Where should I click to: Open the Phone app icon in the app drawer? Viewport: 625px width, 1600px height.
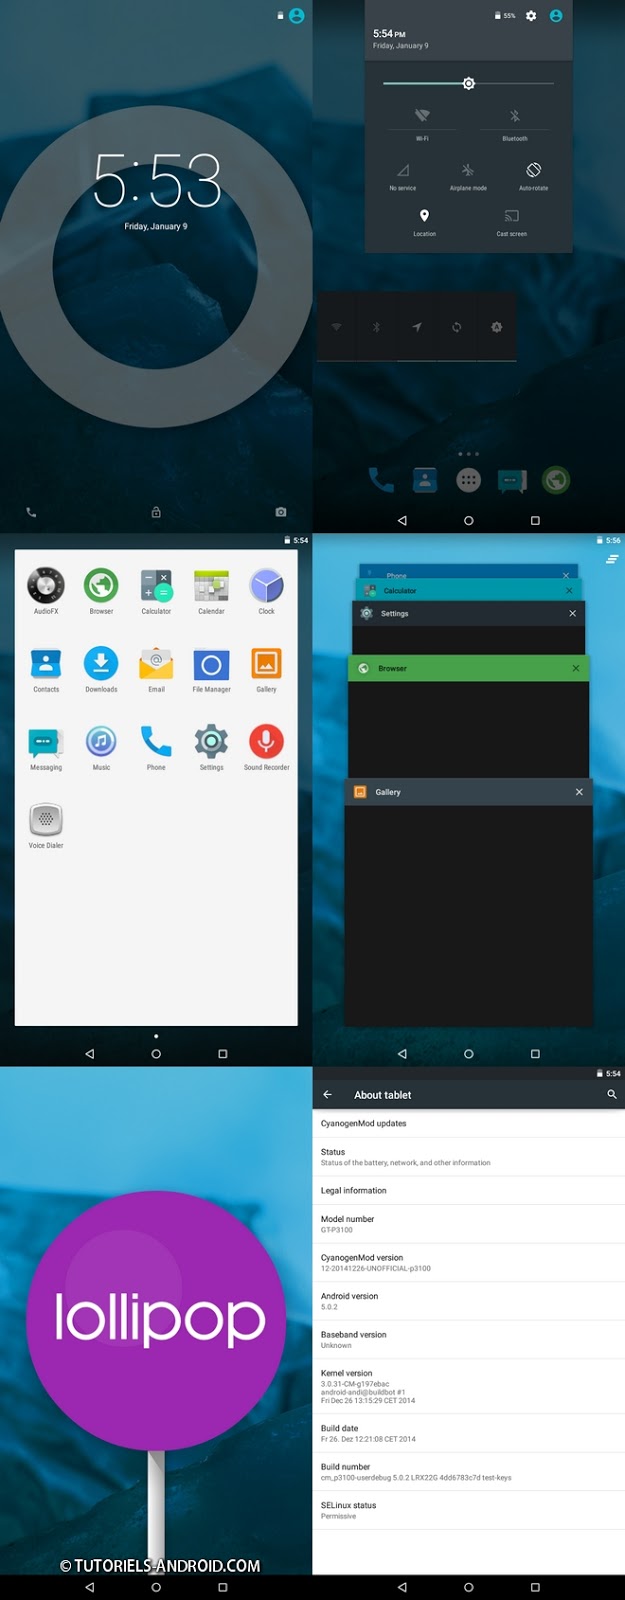tap(156, 742)
